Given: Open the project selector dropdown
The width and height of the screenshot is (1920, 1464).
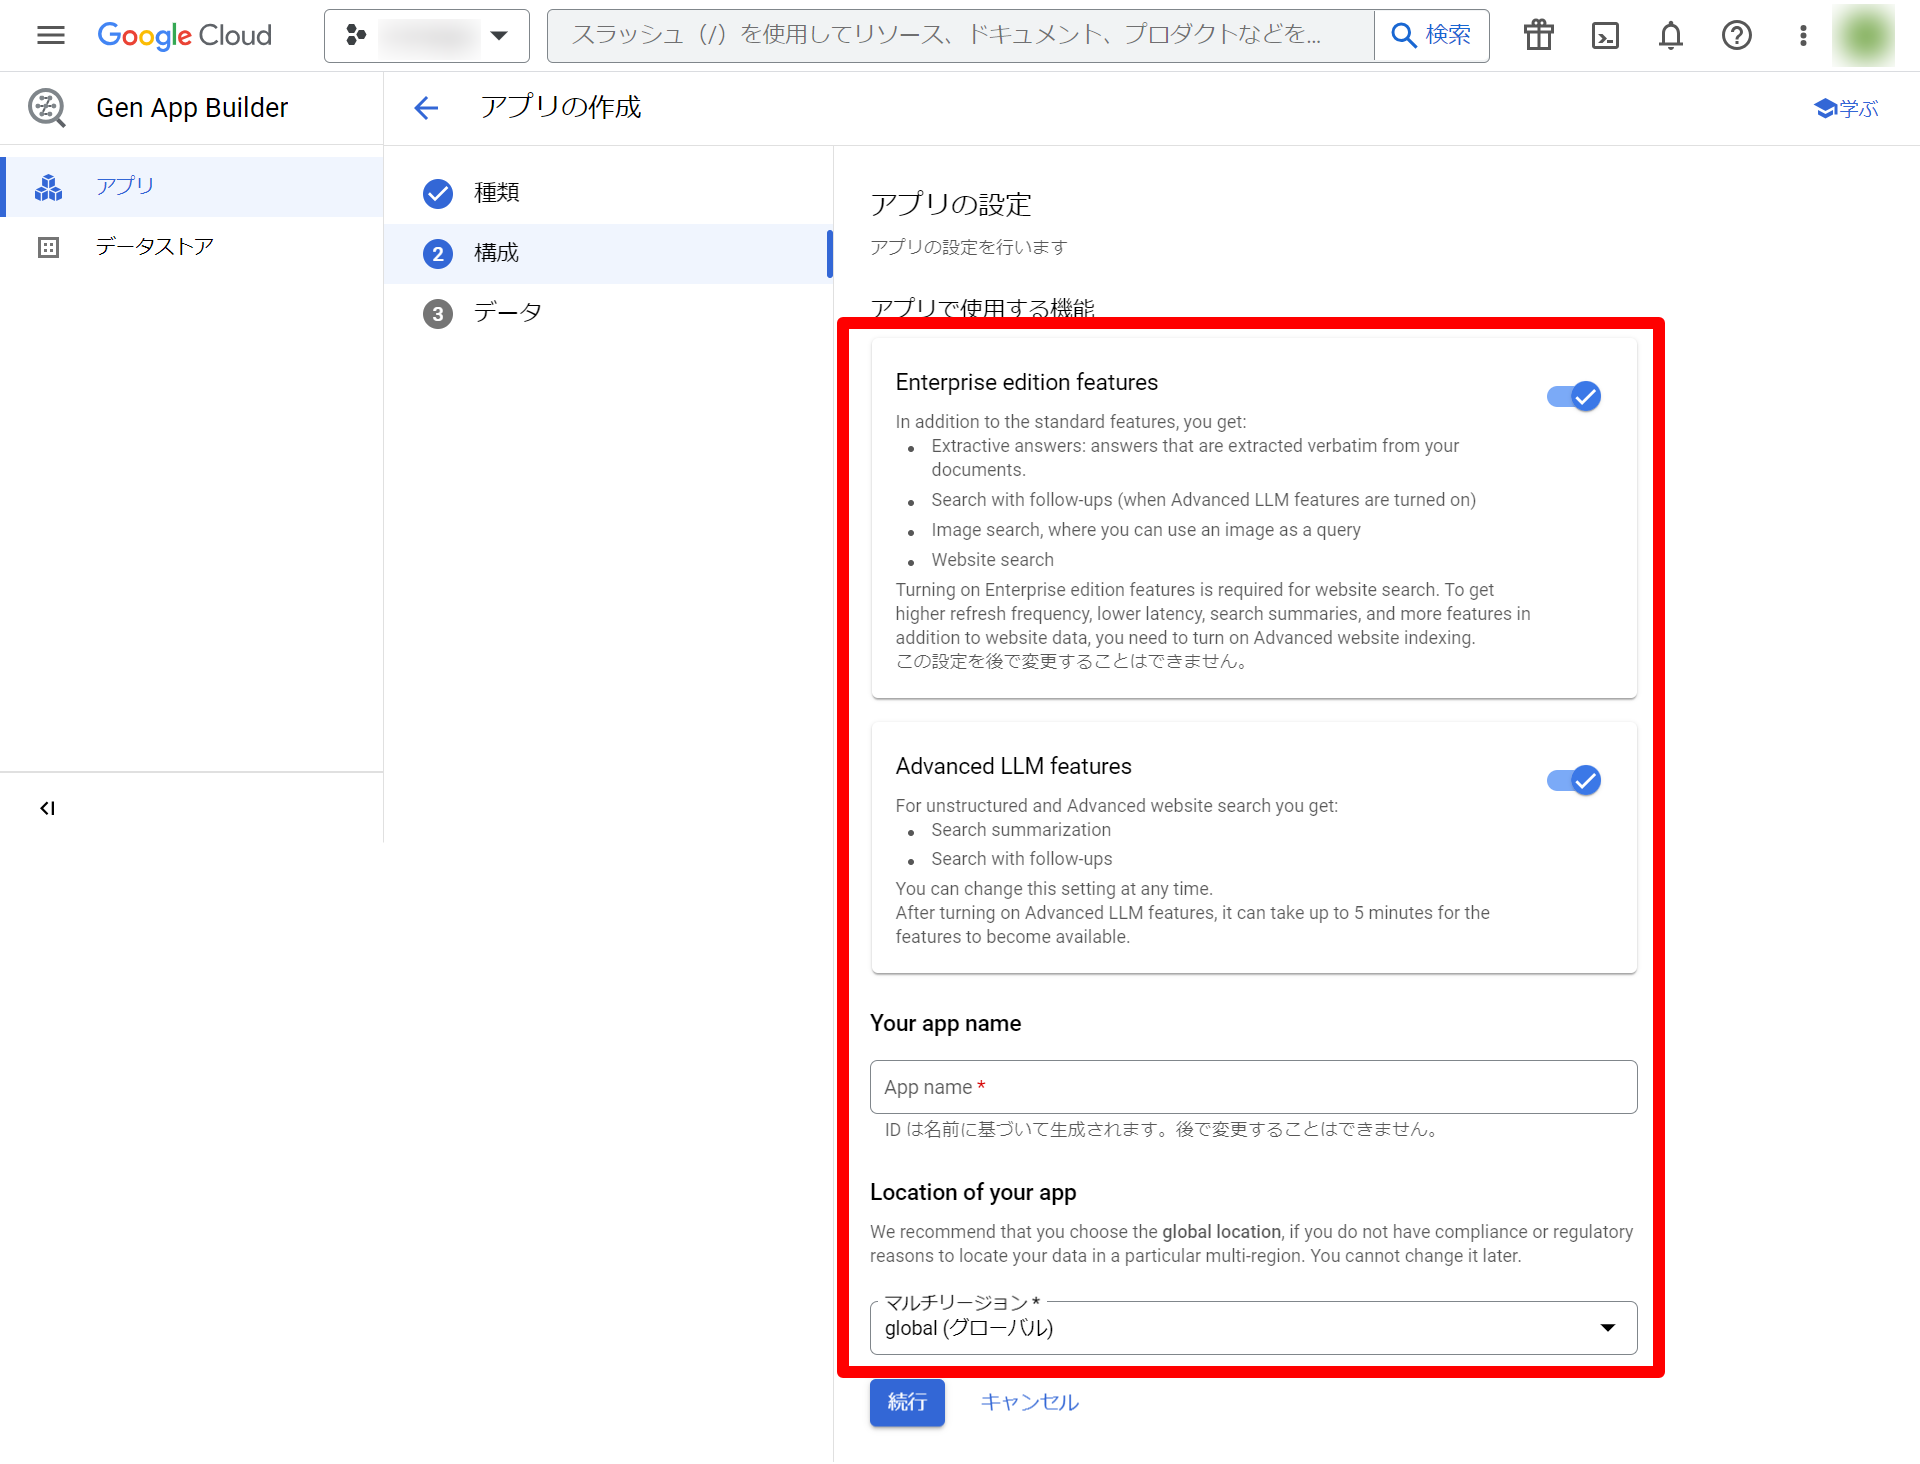Looking at the screenshot, I should tap(427, 36).
